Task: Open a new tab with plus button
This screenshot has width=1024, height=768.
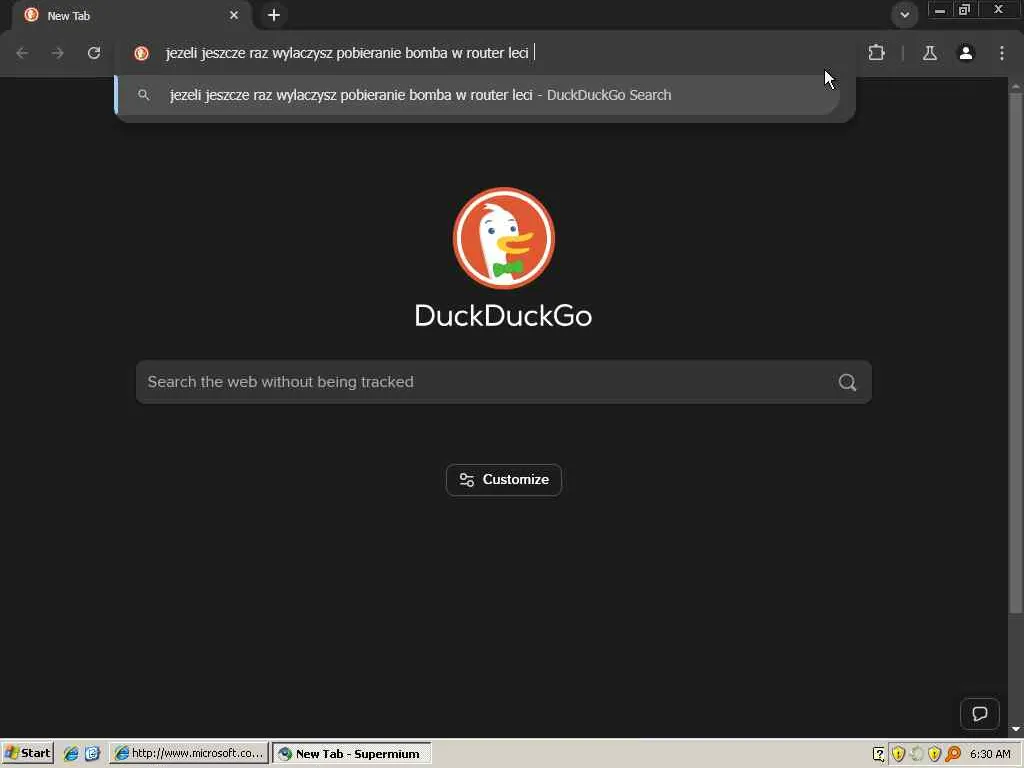Action: (274, 15)
